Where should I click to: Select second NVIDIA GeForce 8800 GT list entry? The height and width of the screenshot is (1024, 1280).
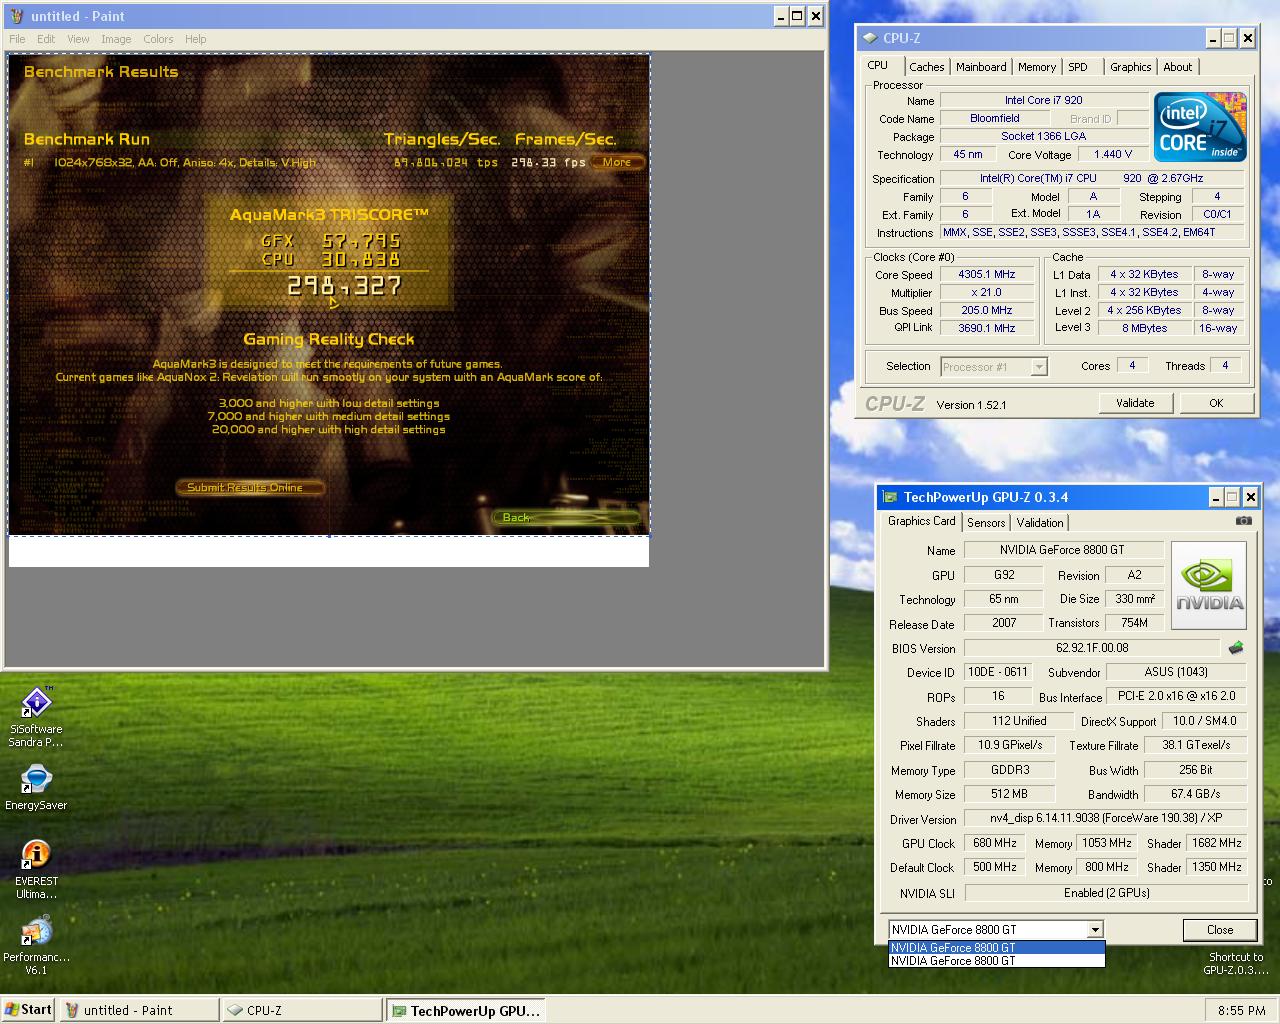click(997, 960)
